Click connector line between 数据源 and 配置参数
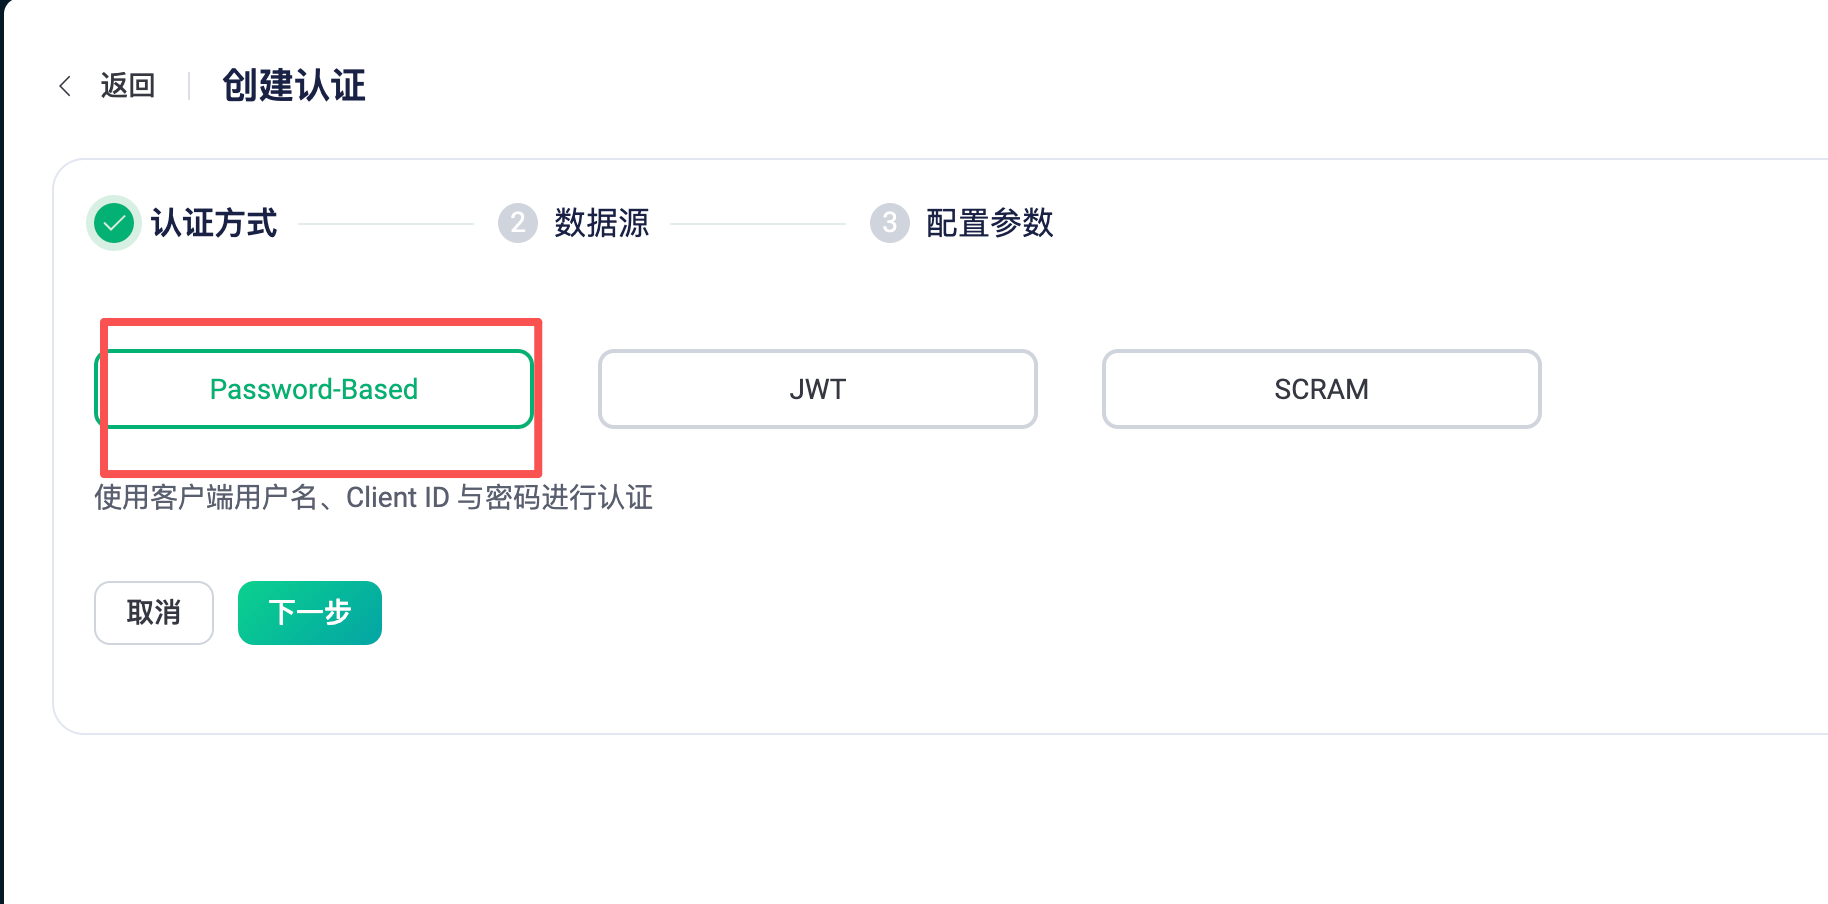1828x904 pixels. pos(758,224)
